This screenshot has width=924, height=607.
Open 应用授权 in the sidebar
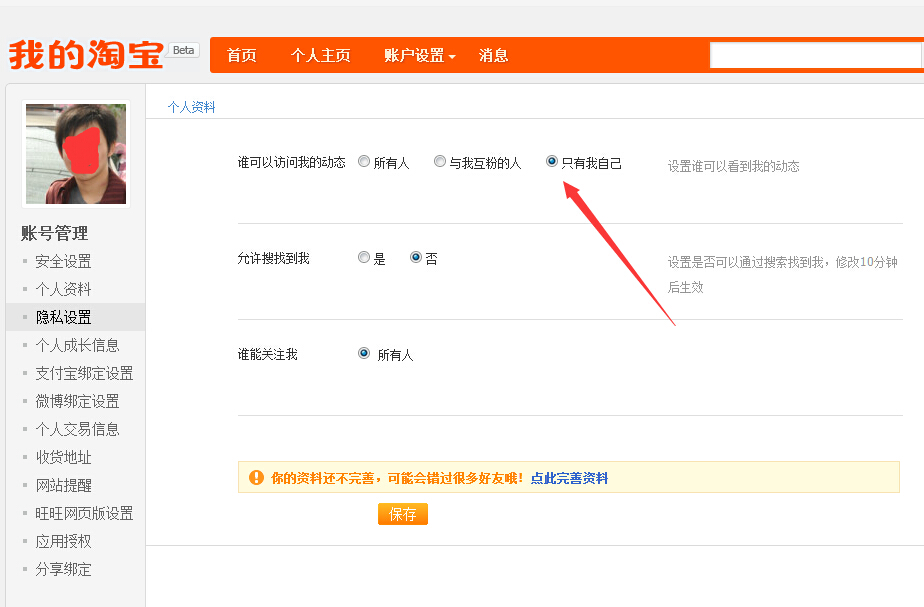[63, 542]
